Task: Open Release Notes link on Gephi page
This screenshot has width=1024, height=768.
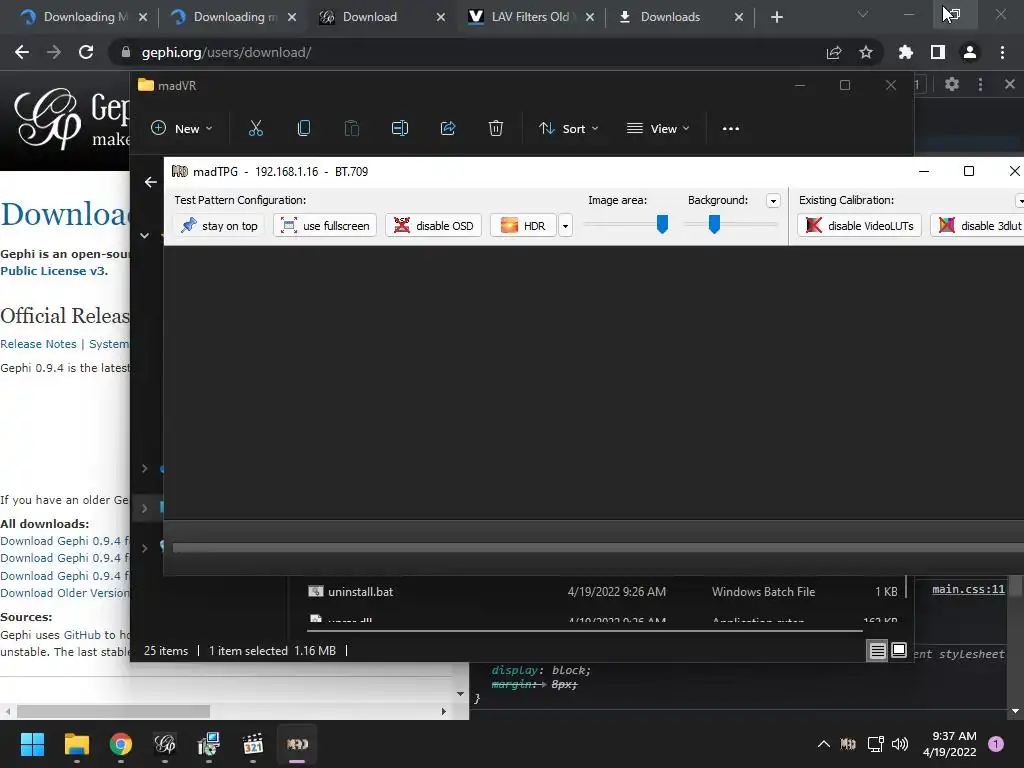Action: [39, 344]
